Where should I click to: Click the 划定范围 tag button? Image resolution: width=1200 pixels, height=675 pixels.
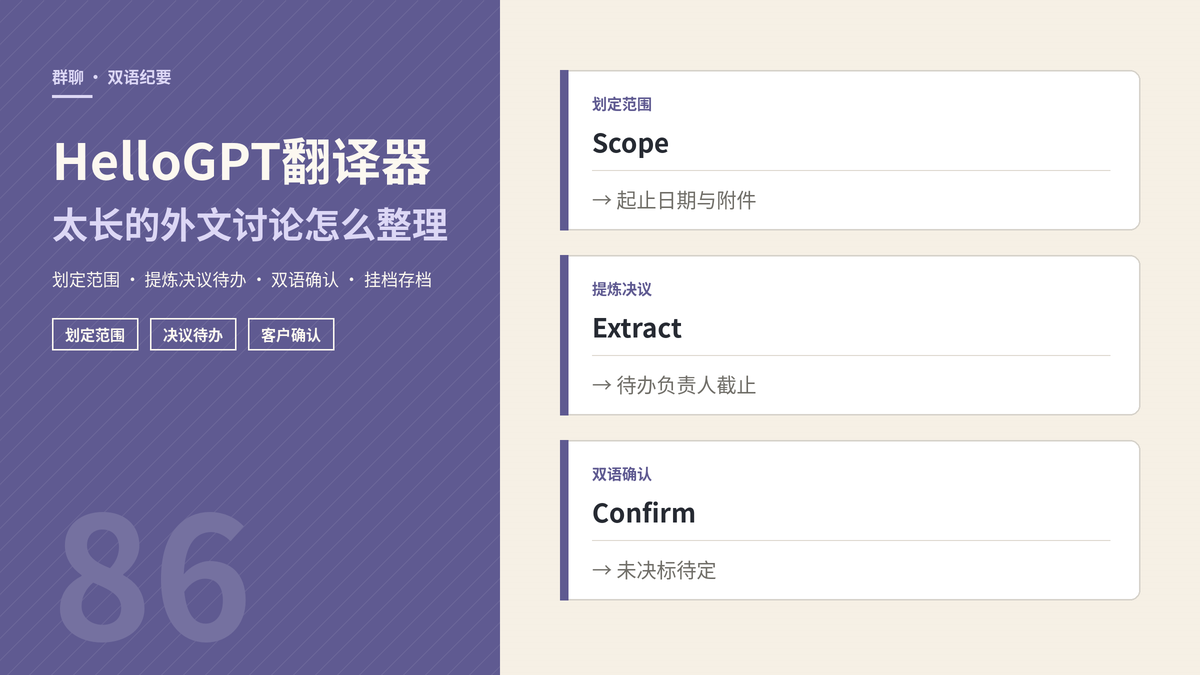tap(95, 335)
